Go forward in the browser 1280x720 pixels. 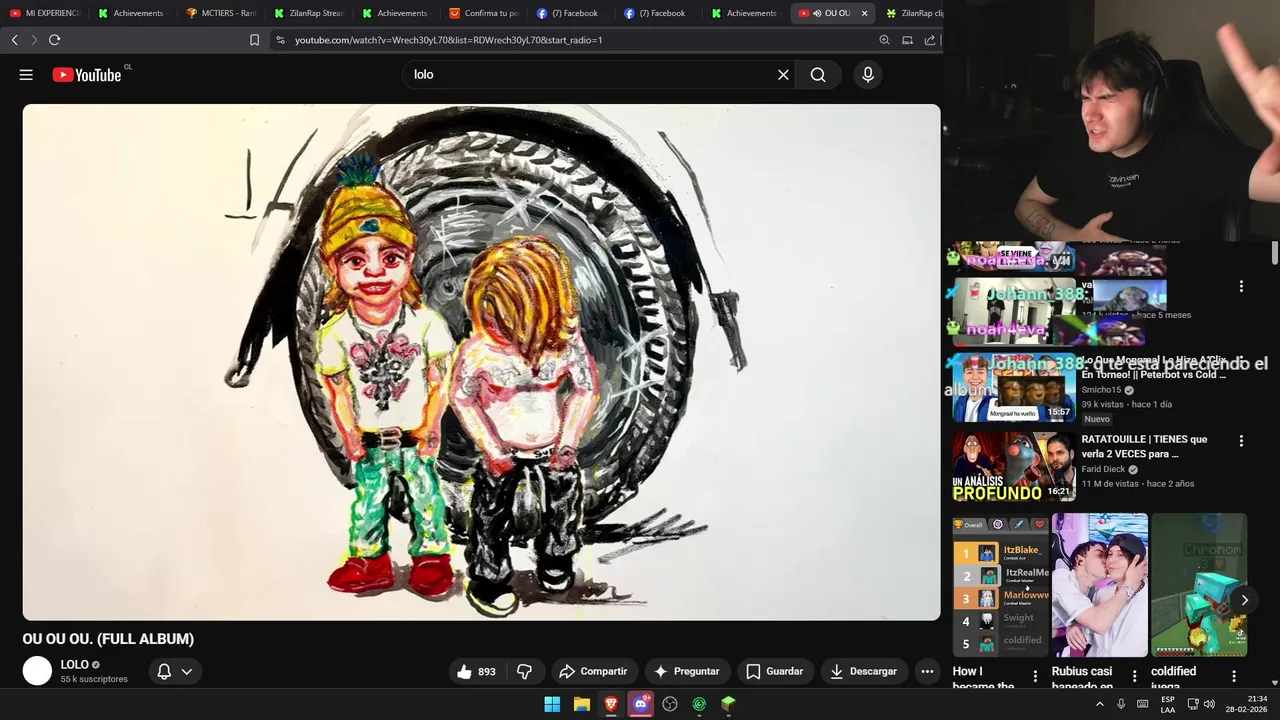[x=34, y=40]
